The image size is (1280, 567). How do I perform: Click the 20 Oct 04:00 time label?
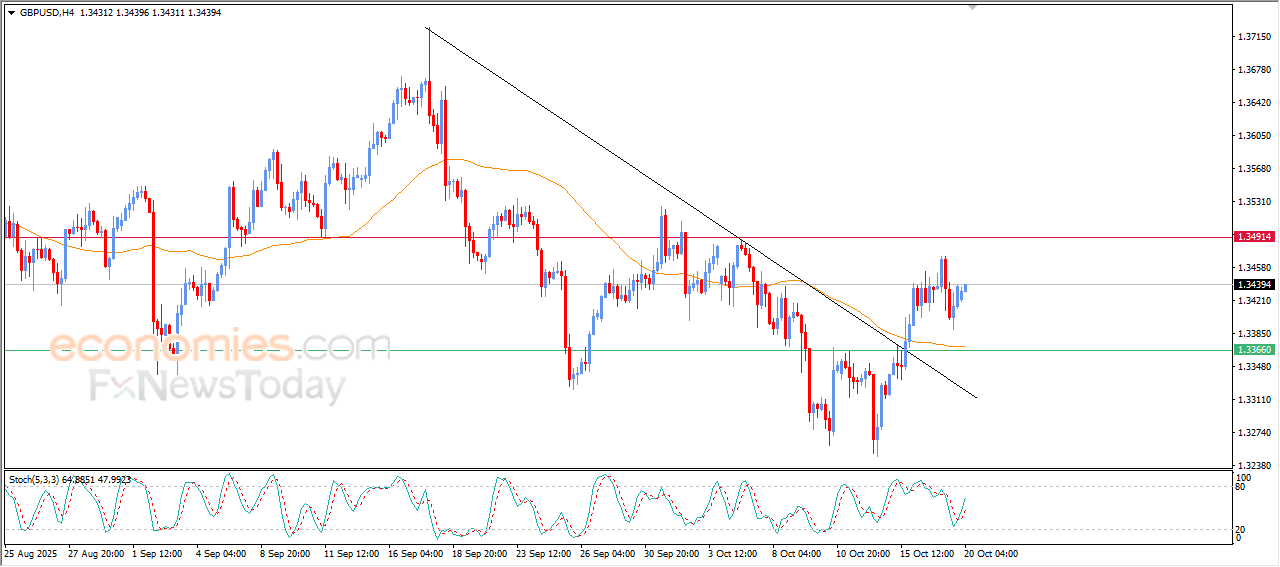coord(991,553)
